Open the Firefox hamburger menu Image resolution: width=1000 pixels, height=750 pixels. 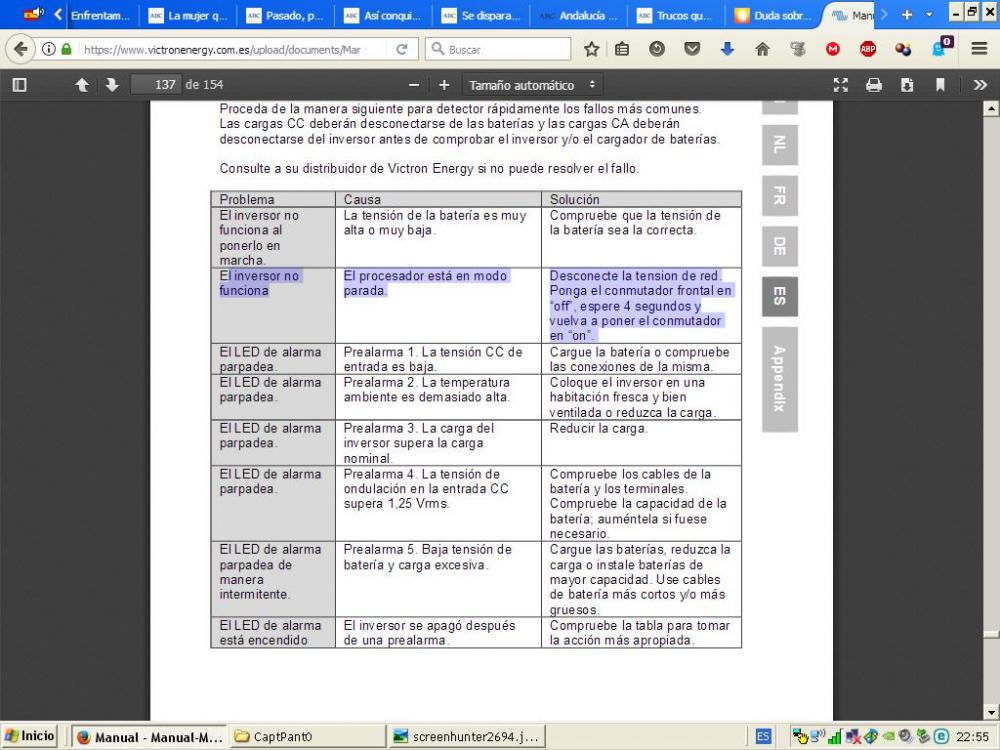pos(980,49)
